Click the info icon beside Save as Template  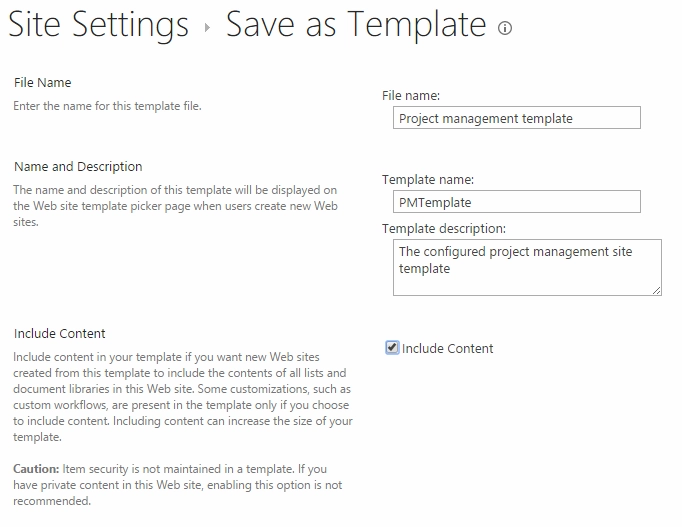(505, 28)
